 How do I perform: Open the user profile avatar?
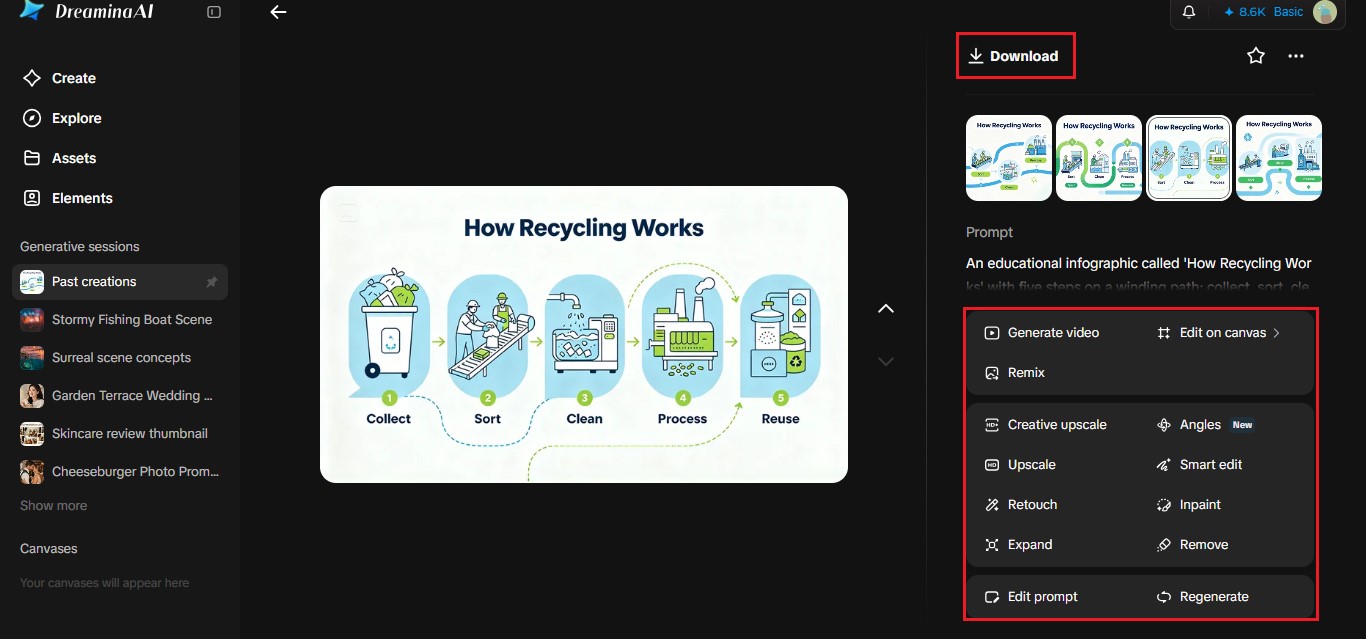tap(1325, 12)
